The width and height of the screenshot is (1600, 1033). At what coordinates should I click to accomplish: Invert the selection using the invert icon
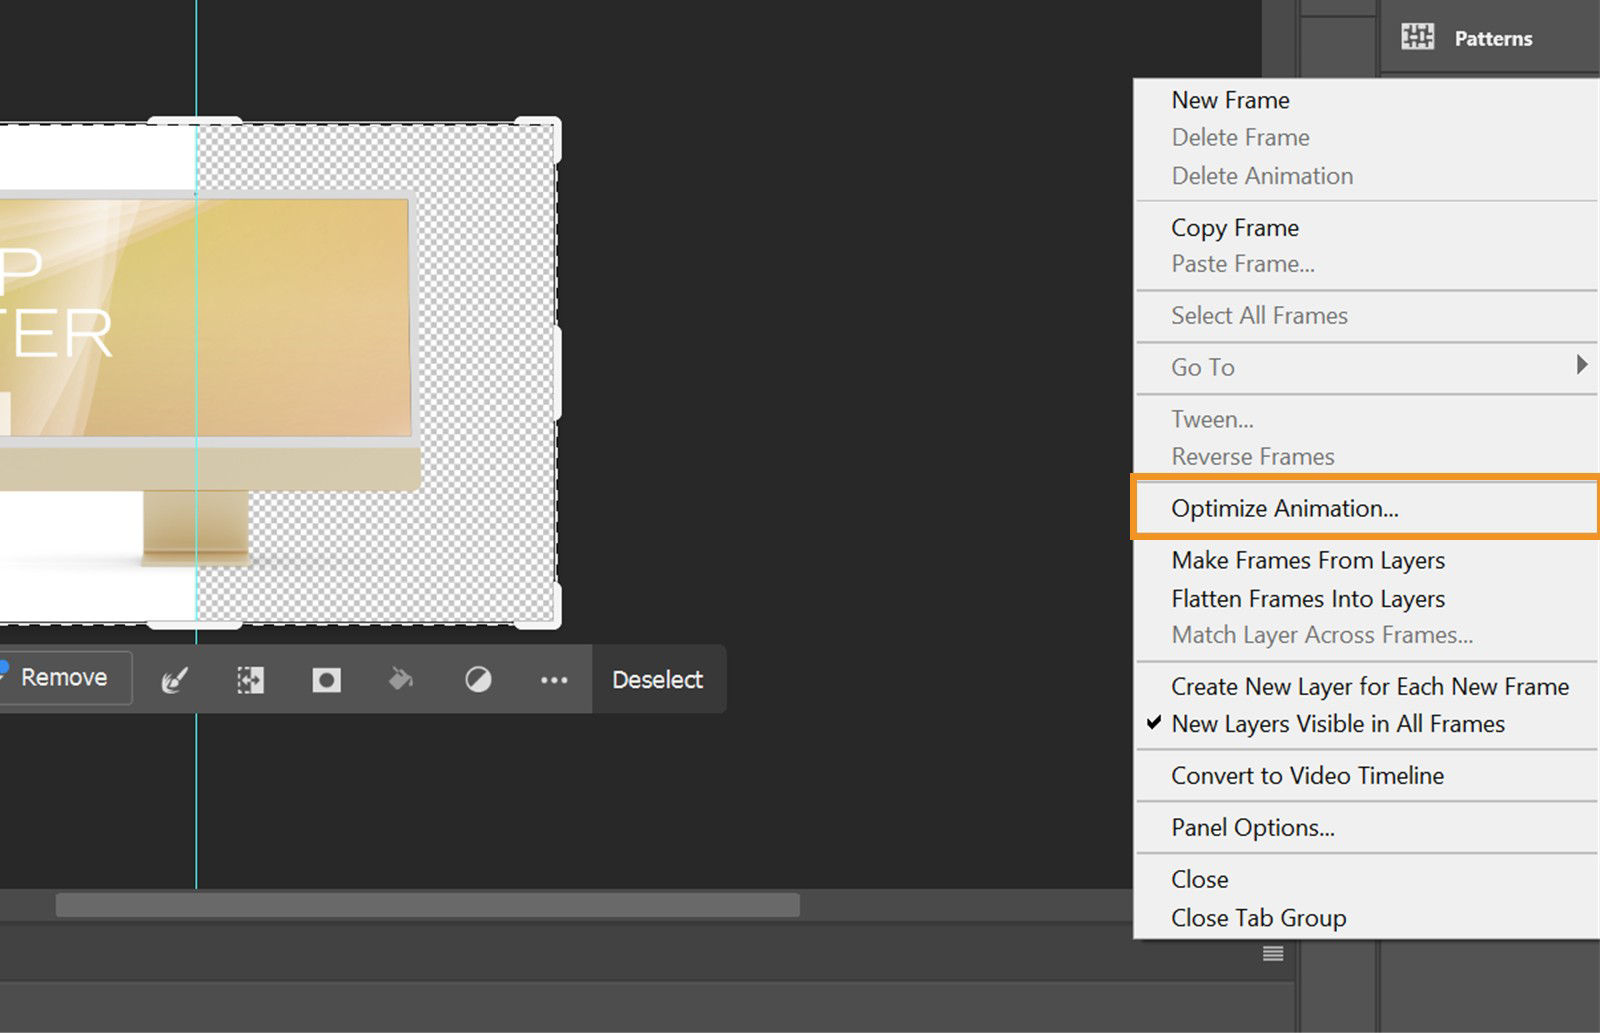click(x=477, y=679)
